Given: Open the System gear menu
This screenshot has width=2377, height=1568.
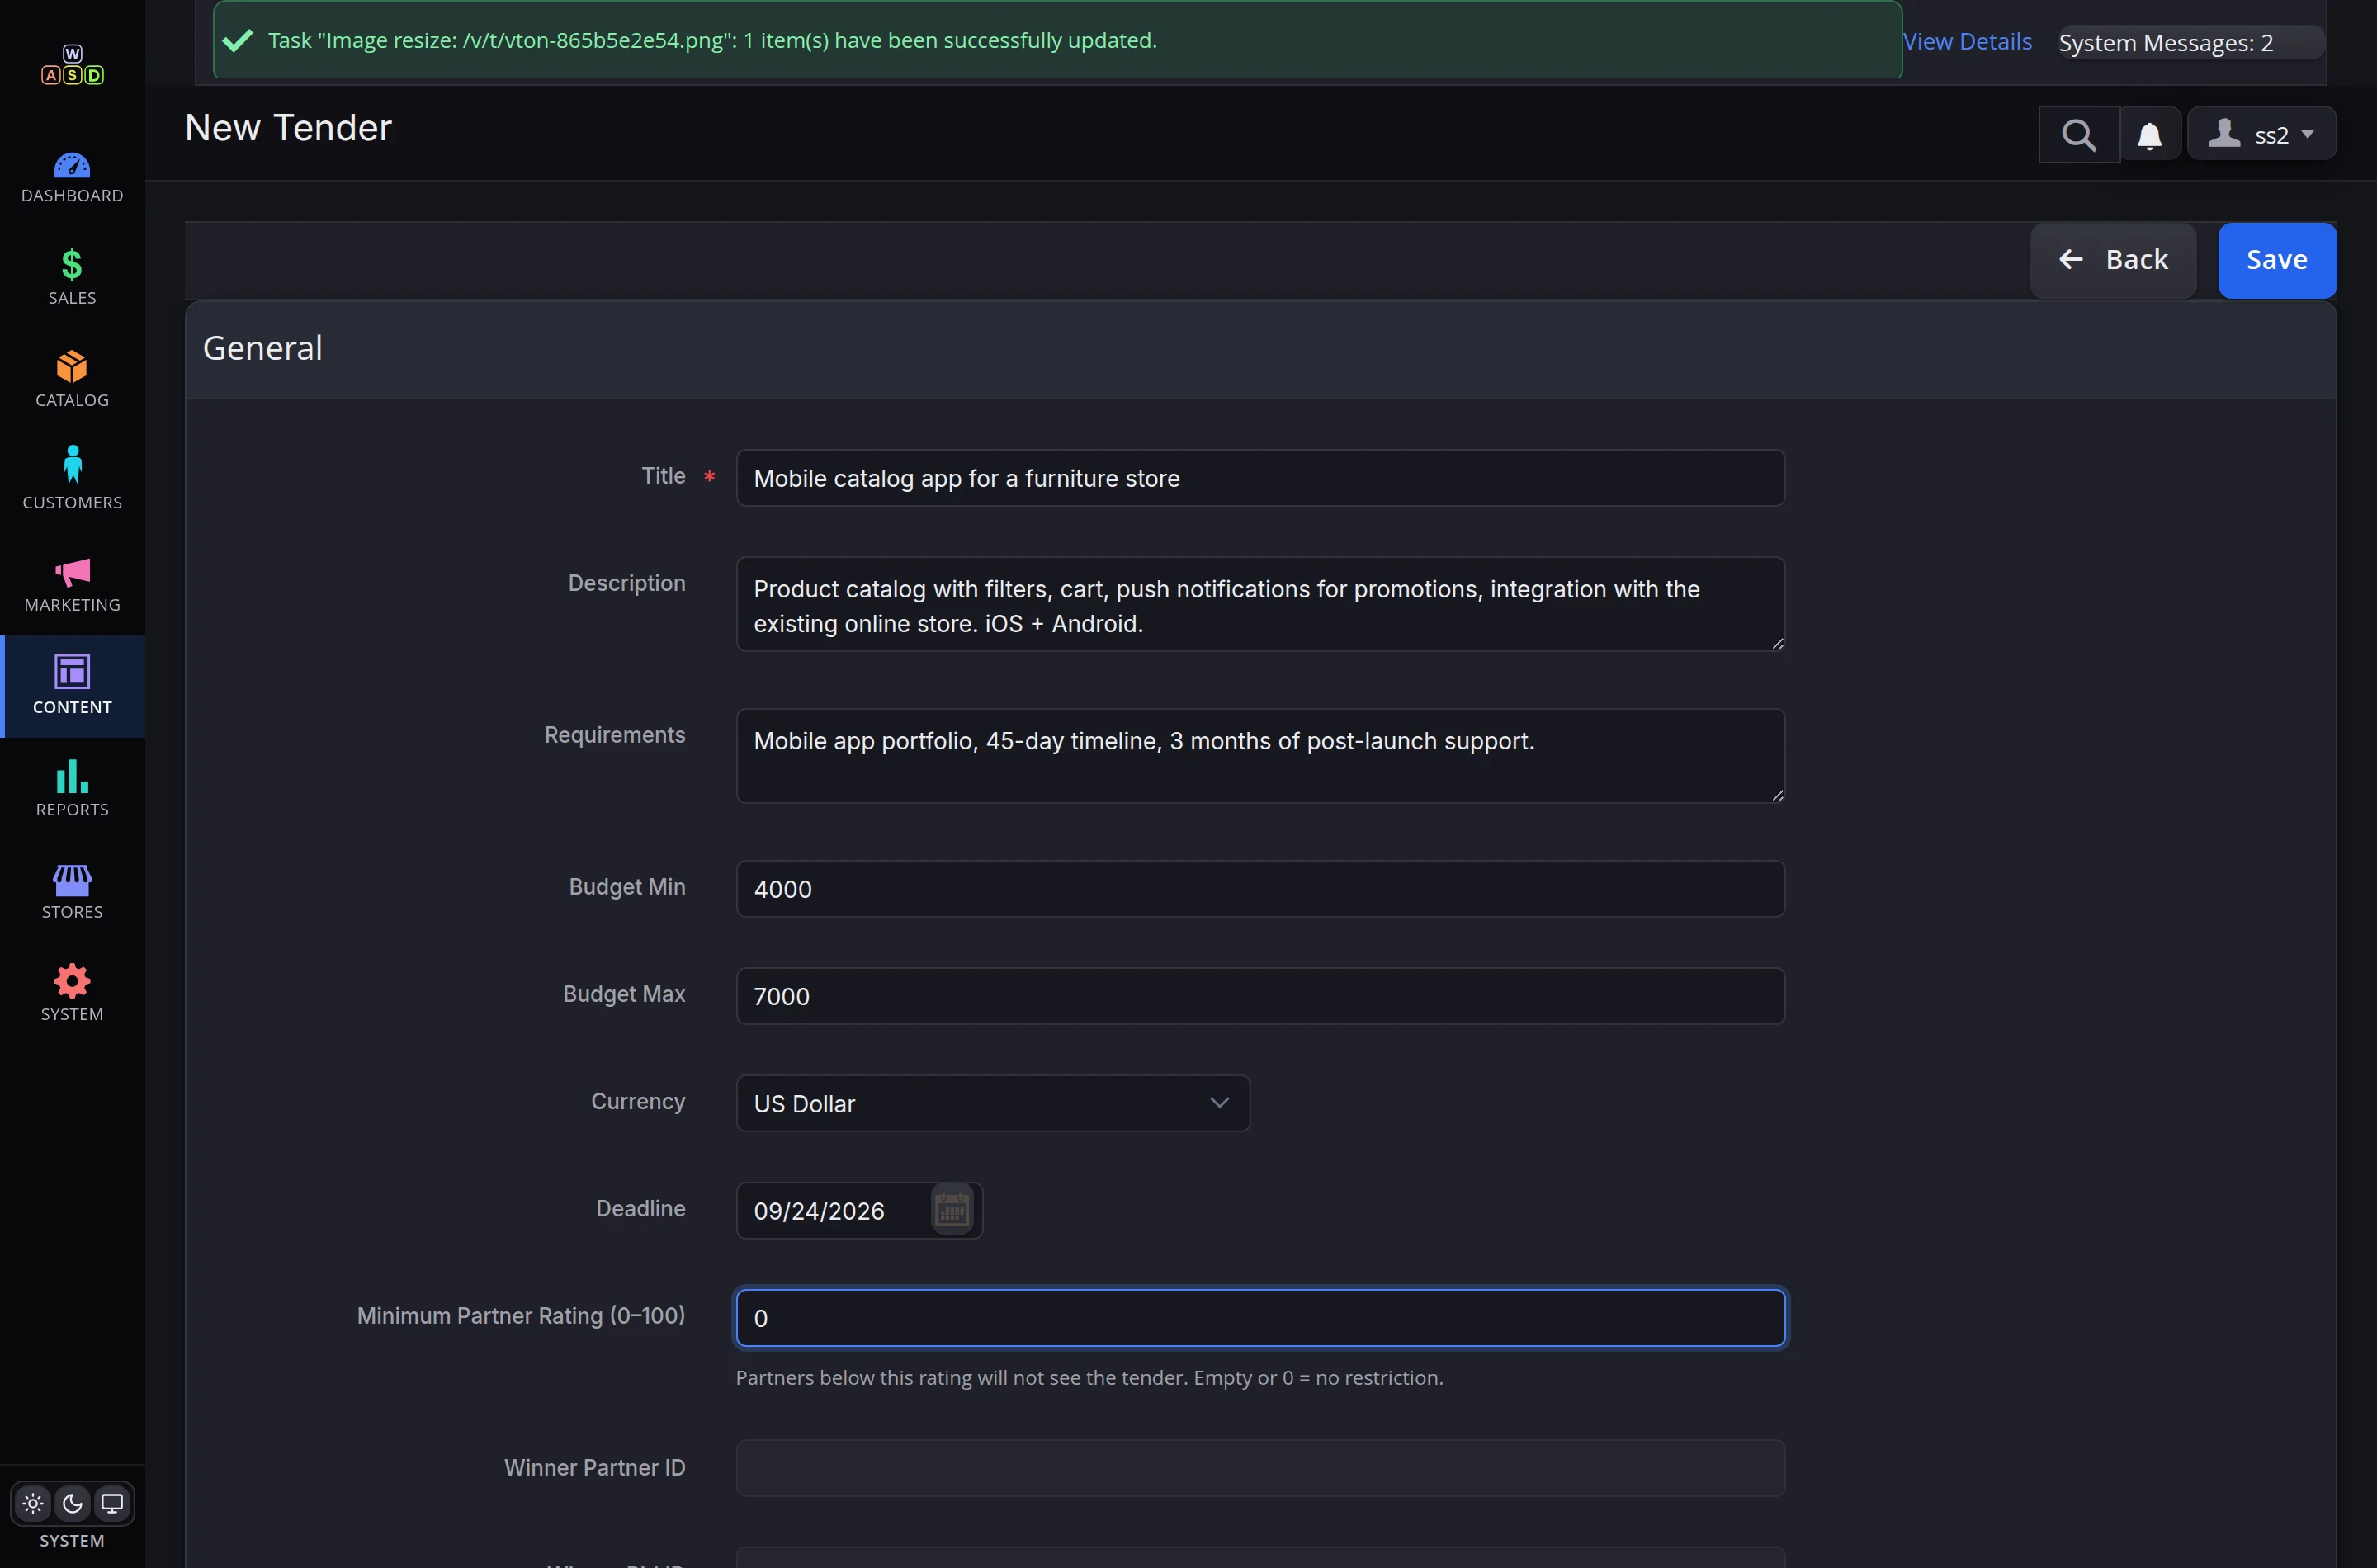Looking at the screenshot, I should [72, 993].
